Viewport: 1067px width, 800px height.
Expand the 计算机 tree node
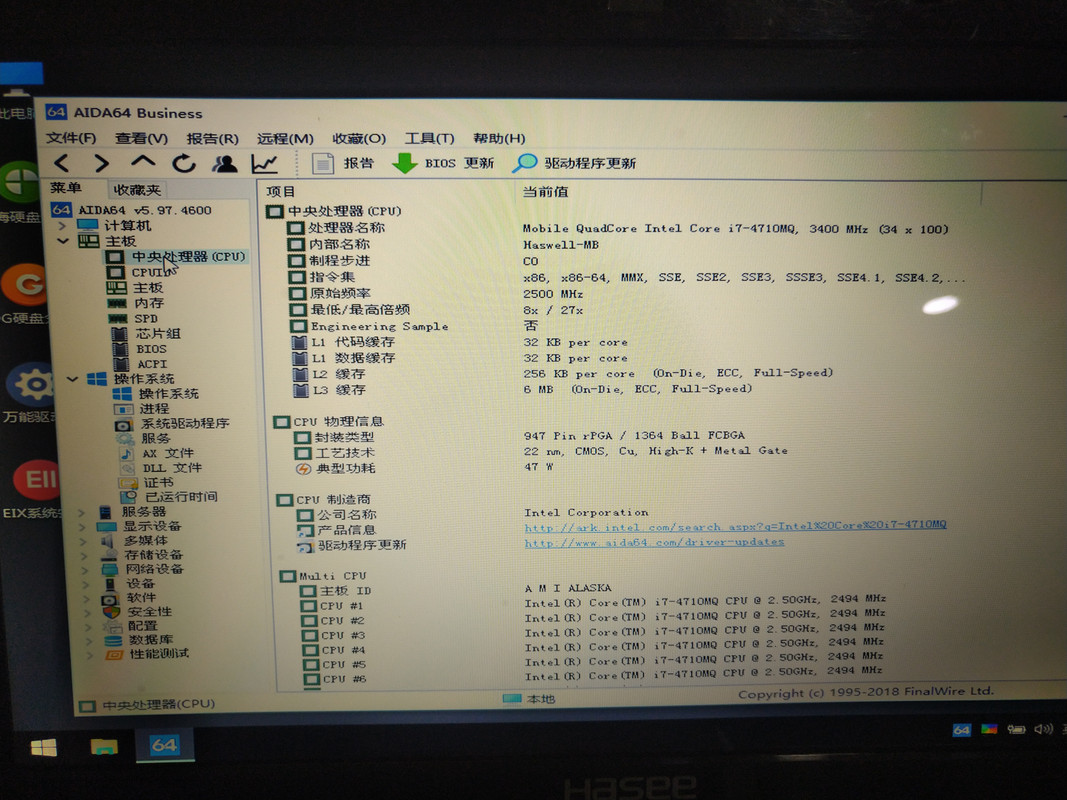pyautogui.click(x=62, y=225)
